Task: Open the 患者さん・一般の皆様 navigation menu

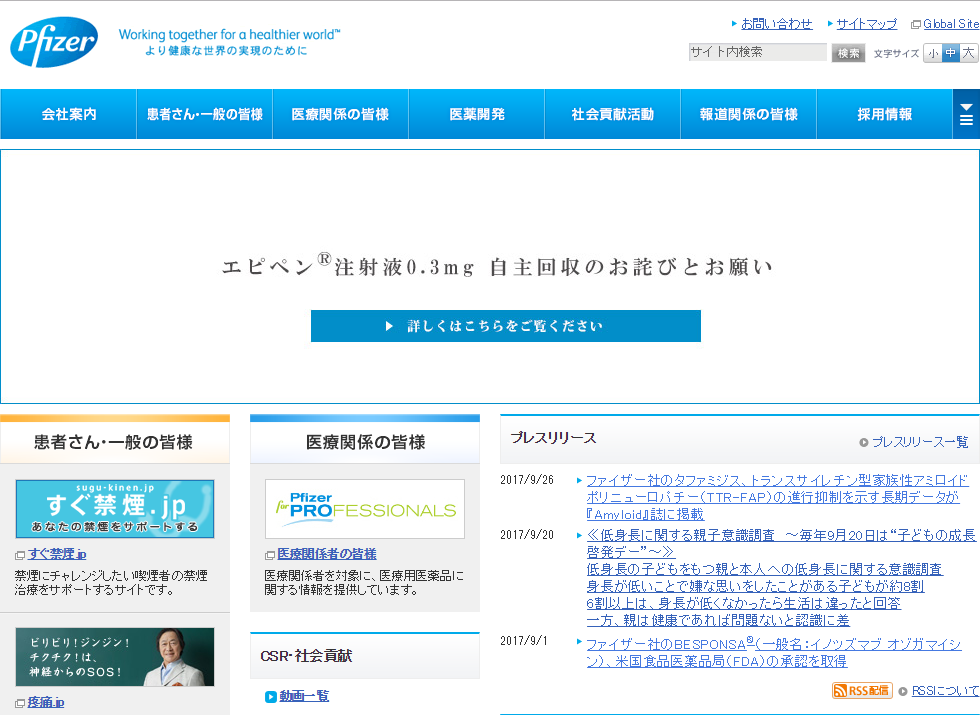Action: pos(204,114)
